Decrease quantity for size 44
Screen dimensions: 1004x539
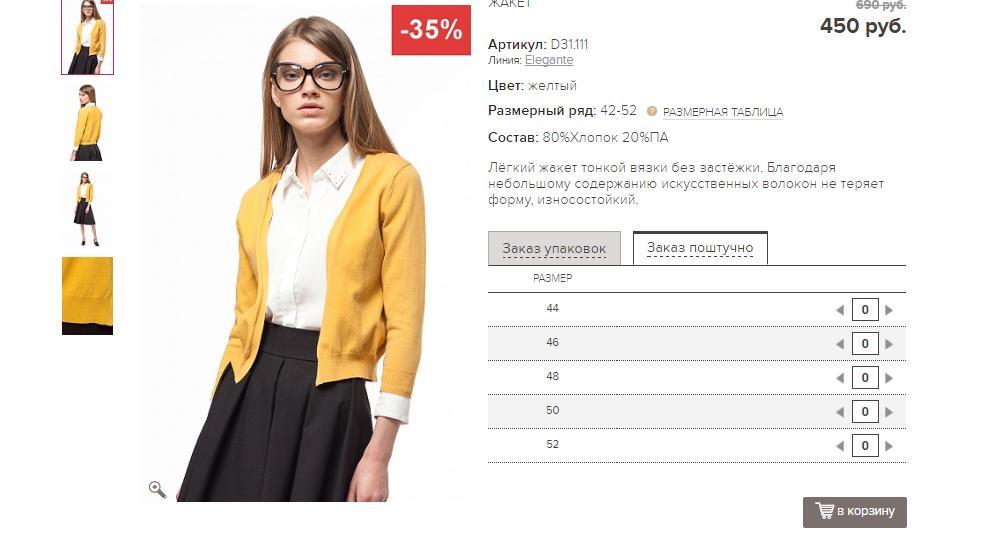coord(840,310)
